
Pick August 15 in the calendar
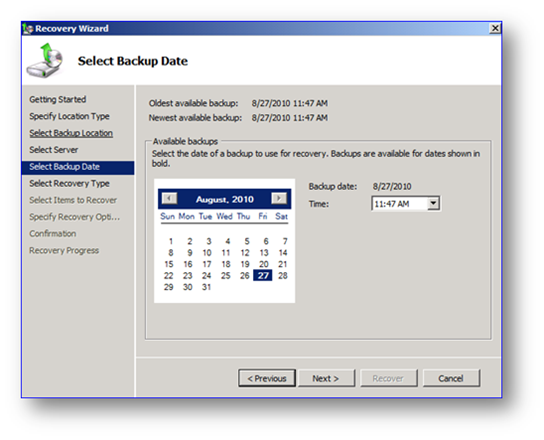(169, 264)
